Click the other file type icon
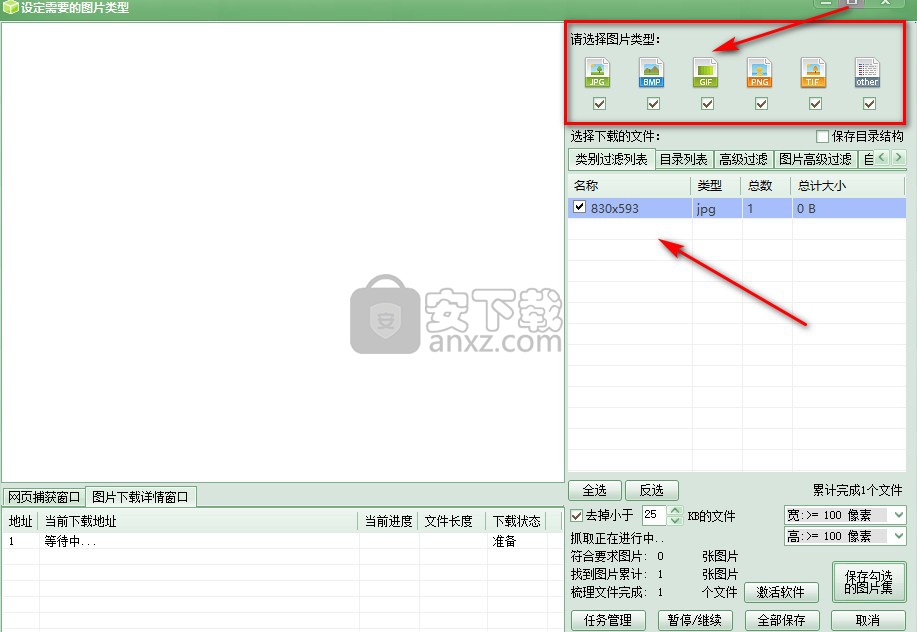Screen dimensions: 917x632 tap(867, 72)
